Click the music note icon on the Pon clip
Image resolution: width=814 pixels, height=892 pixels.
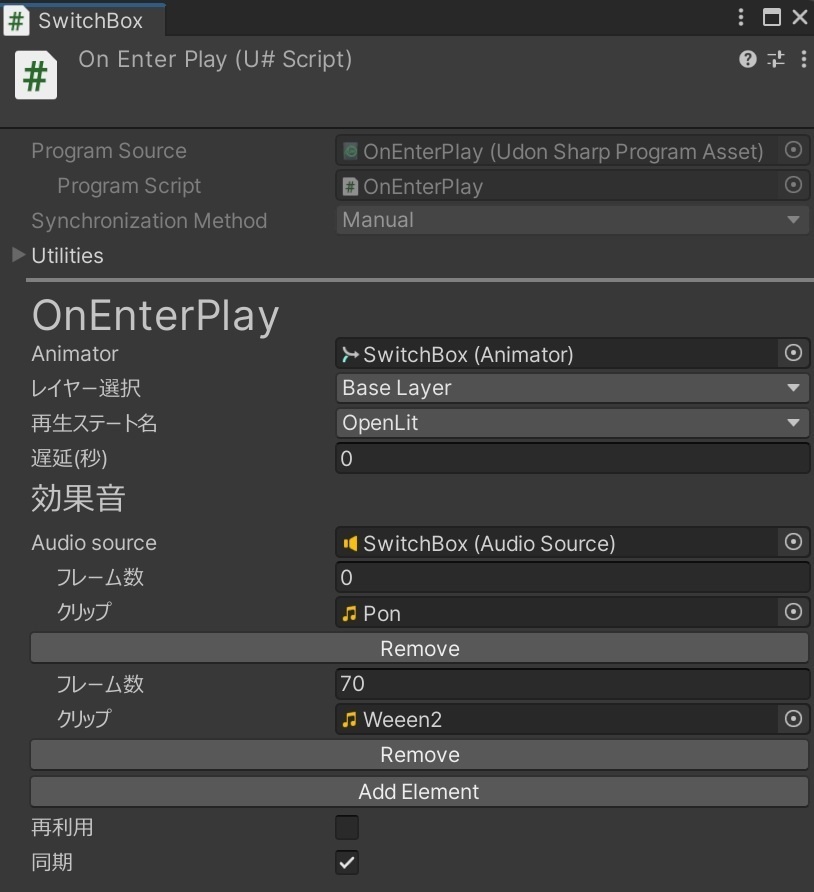[349, 612]
